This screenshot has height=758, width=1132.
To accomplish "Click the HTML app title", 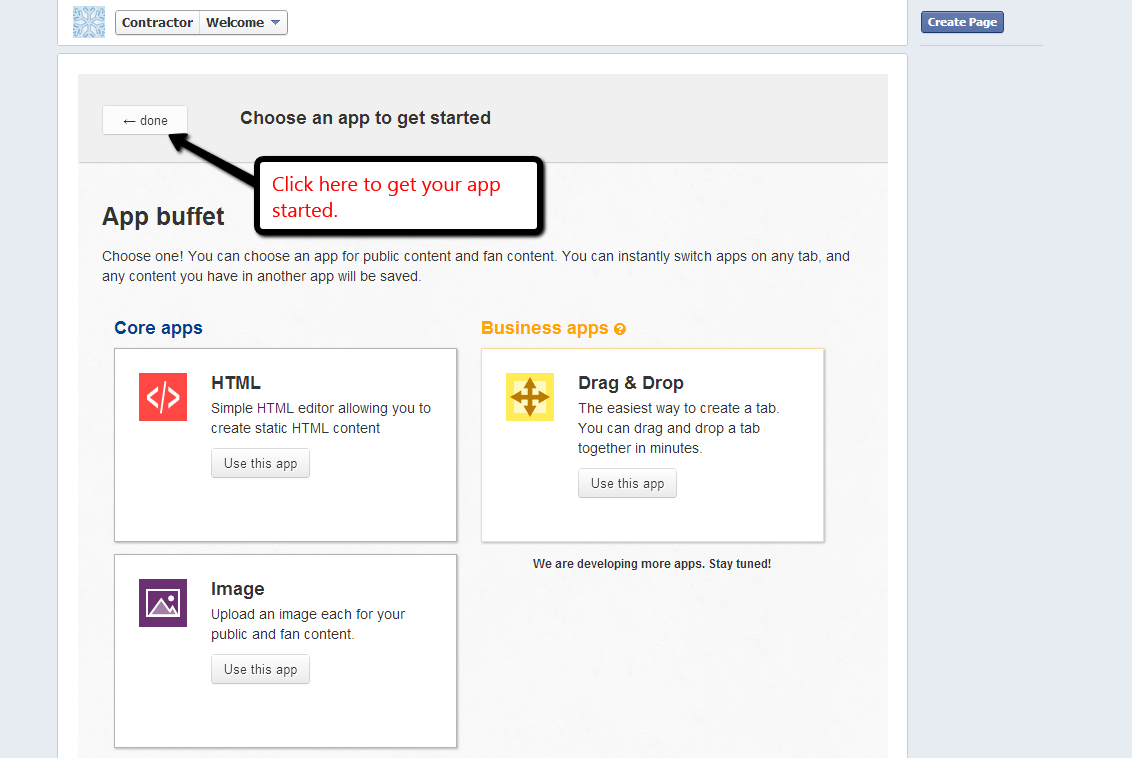I will click(x=236, y=383).
